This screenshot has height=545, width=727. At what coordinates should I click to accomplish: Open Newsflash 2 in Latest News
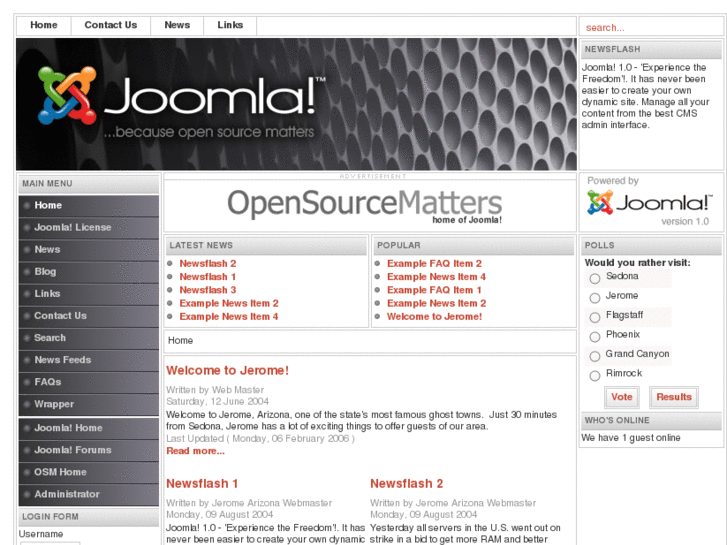tap(208, 263)
